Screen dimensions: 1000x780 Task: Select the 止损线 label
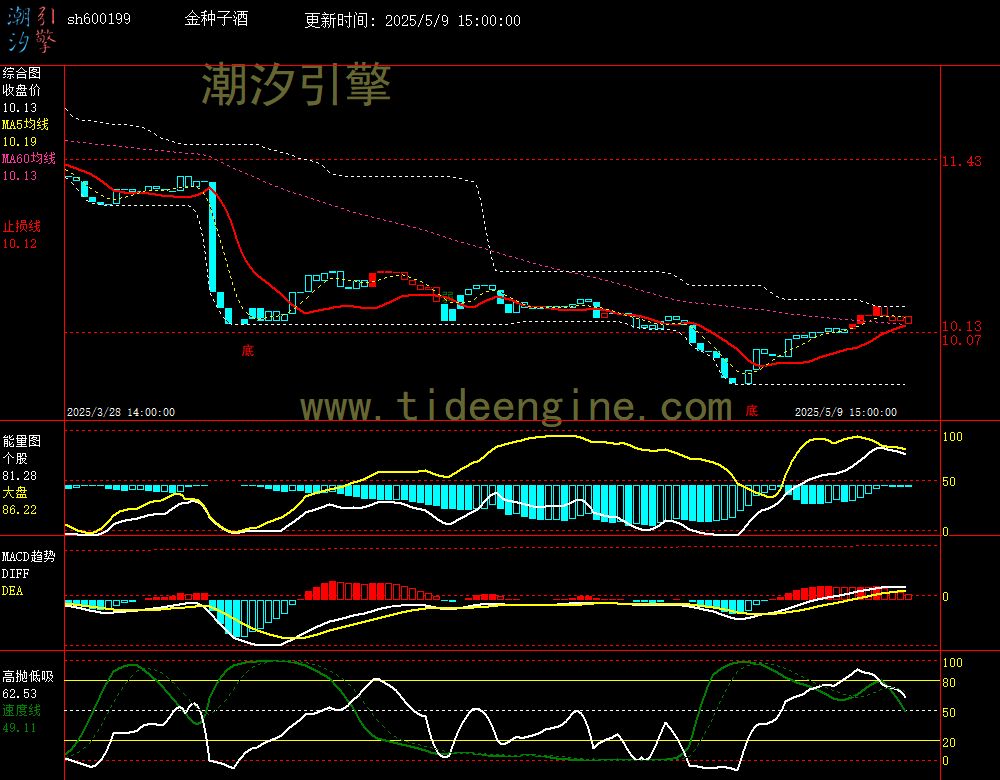21,226
